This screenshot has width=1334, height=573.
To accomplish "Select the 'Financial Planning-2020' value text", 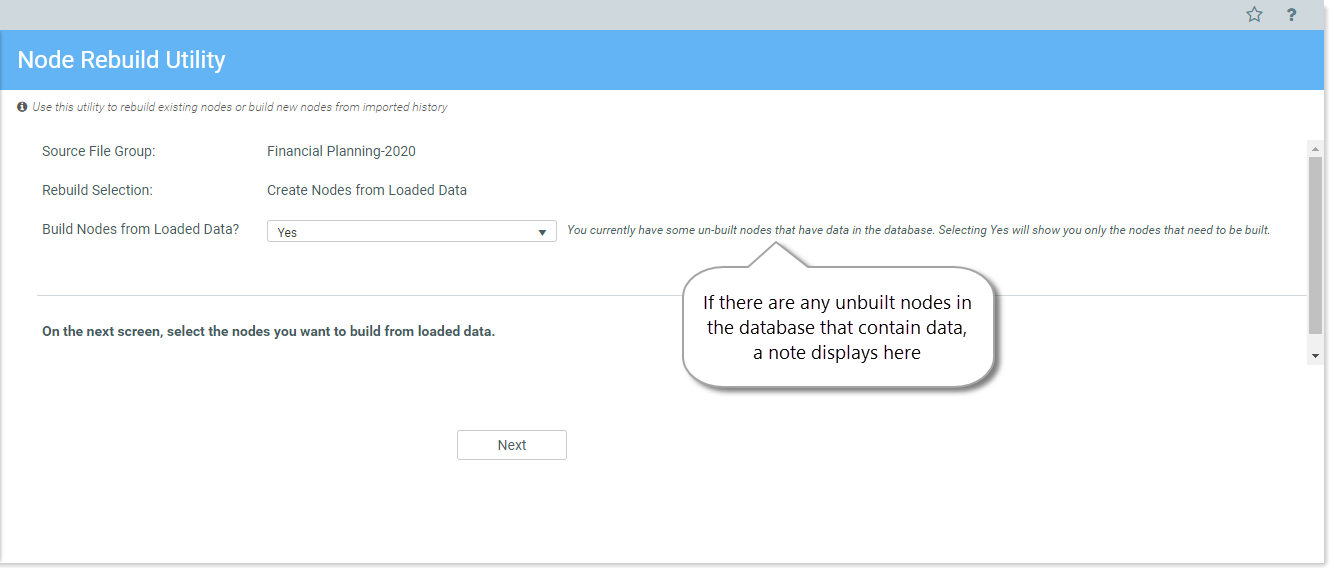I will (x=341, y=152).
